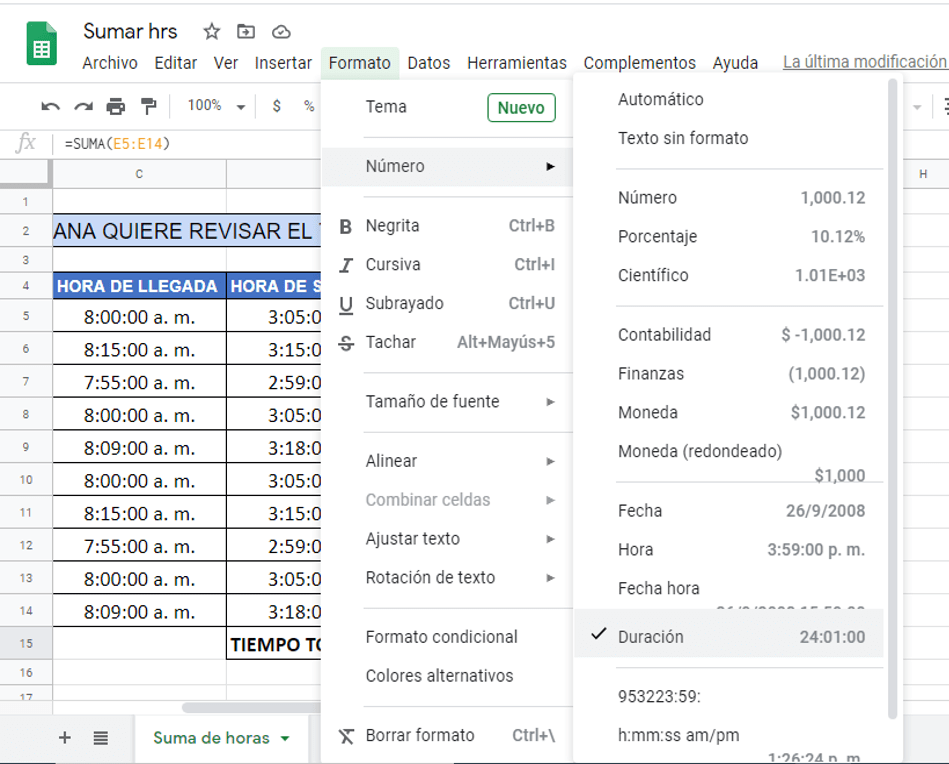Image resolution: width=949 pixels, height=764 pixels.
Task: Open the zoom 100% dropdown
Action: pos(216,106)
